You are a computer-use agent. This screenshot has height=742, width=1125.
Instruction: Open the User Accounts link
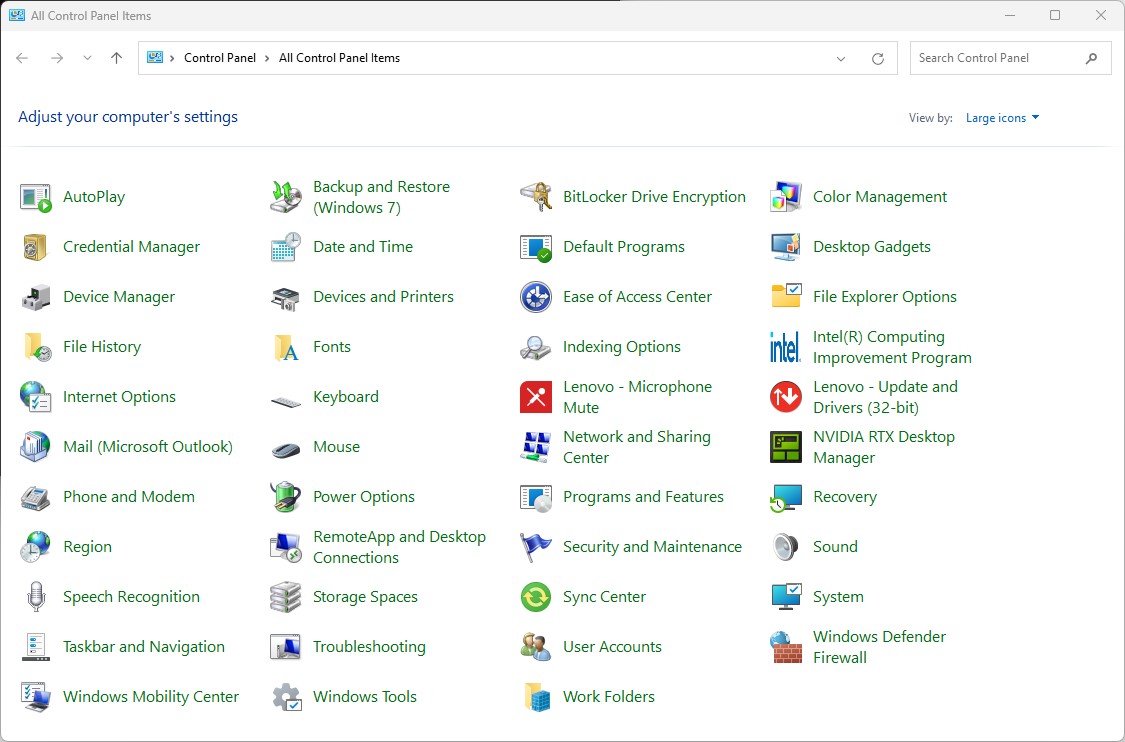tap(612, 647)
